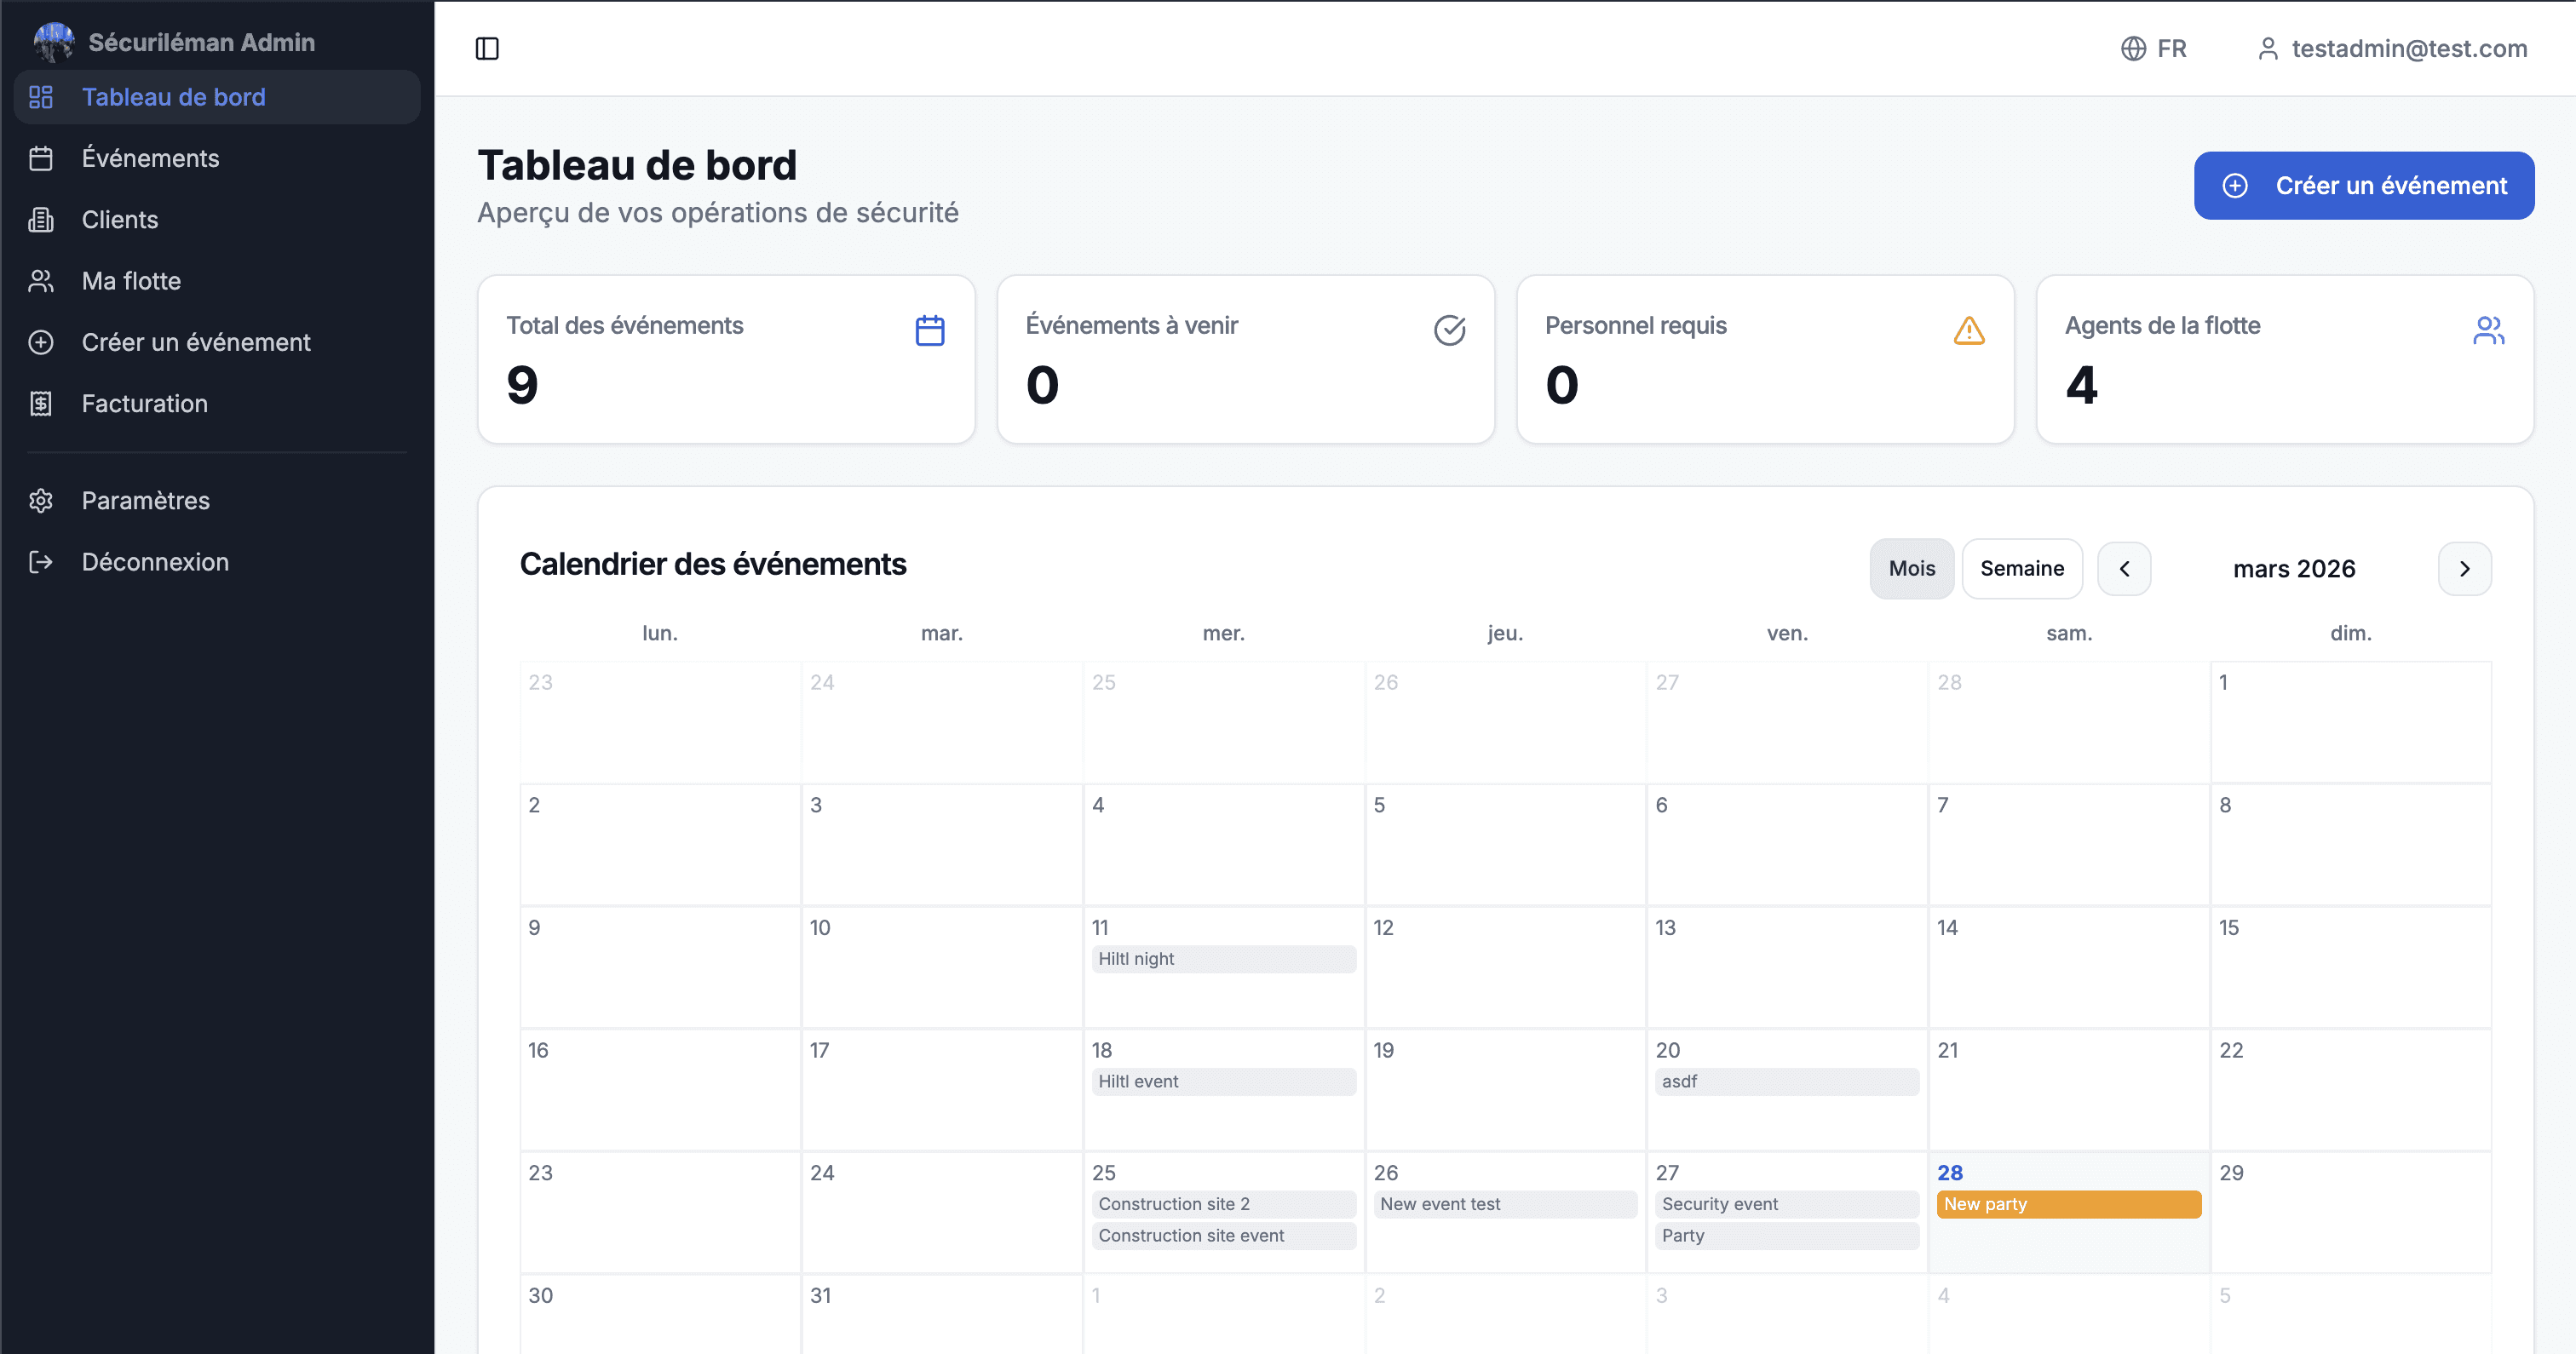Go to next month with right chevron
The width and height of the screenshot is (2576, 1354).
2464,568
